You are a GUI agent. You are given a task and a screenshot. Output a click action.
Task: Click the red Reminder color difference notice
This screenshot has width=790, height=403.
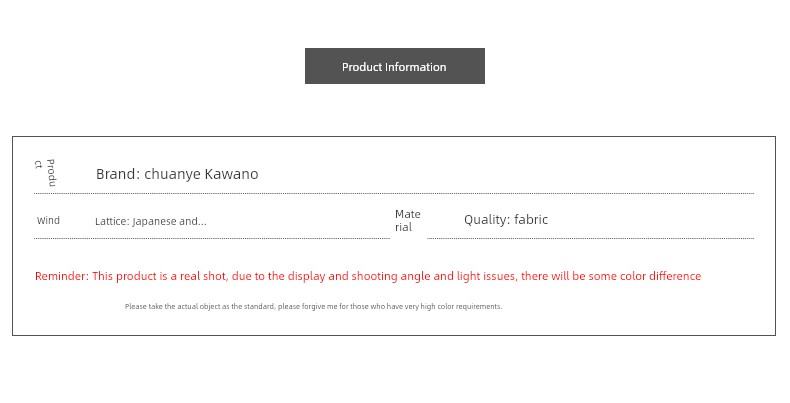[368, 276]
